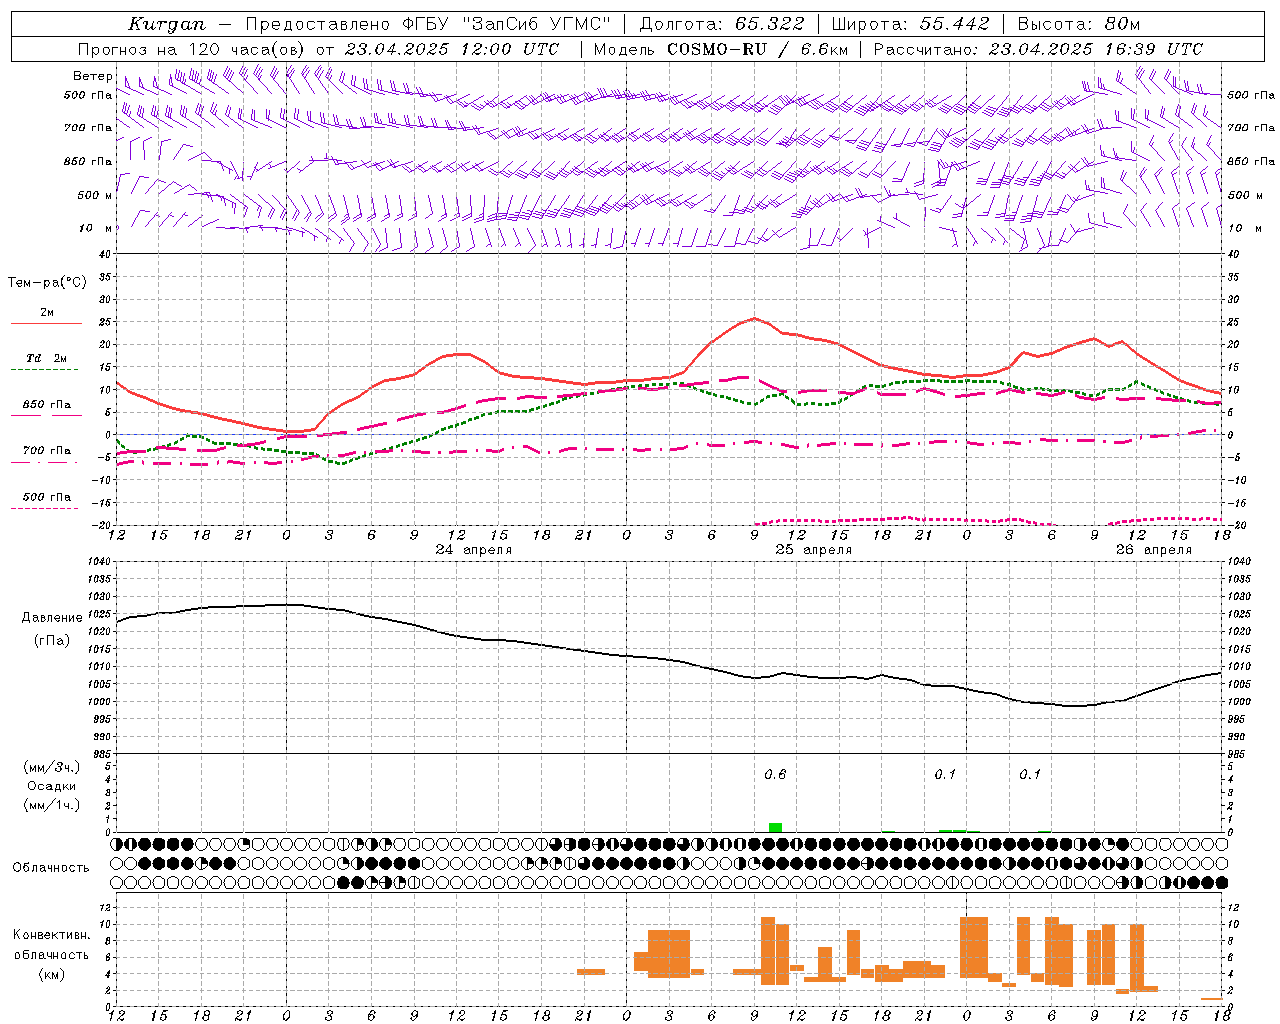Click the 700 гПа temperature legend dash-dot line
Screen dimensions: 1280x1024
46,463
